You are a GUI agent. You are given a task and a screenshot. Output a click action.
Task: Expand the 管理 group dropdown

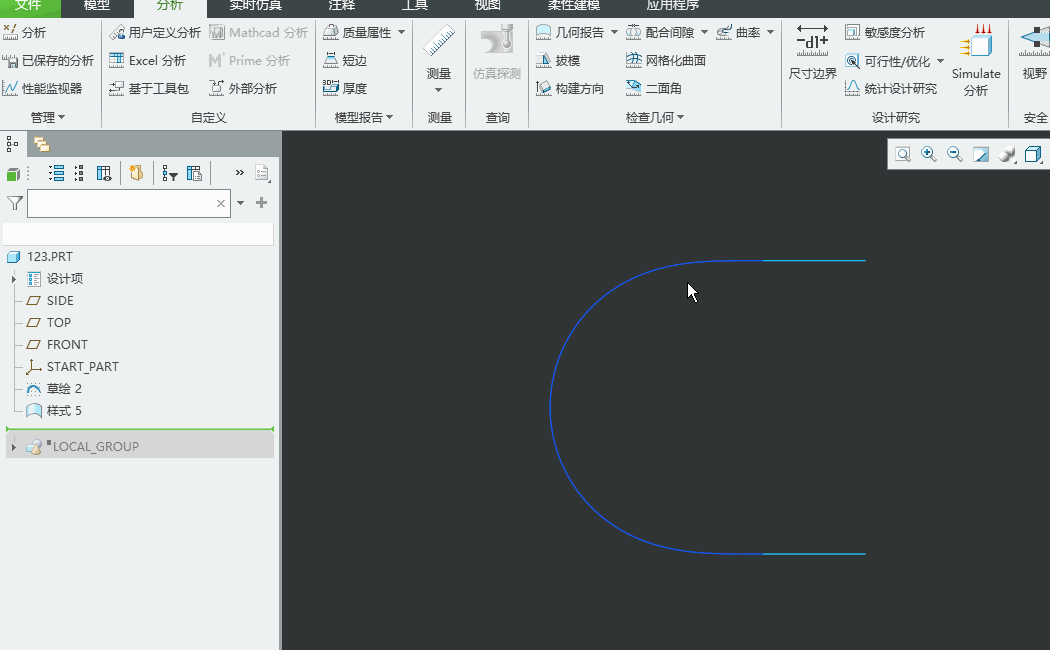click(x=48, y=117)
